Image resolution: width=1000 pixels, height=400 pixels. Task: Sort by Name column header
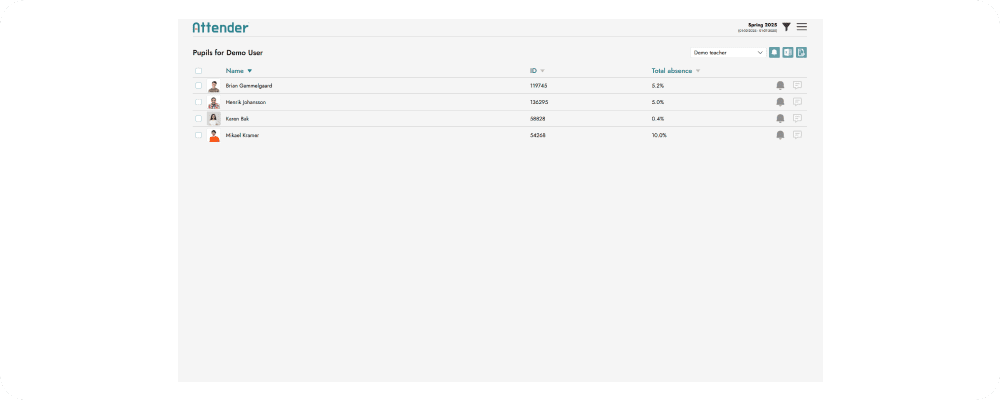235,71
